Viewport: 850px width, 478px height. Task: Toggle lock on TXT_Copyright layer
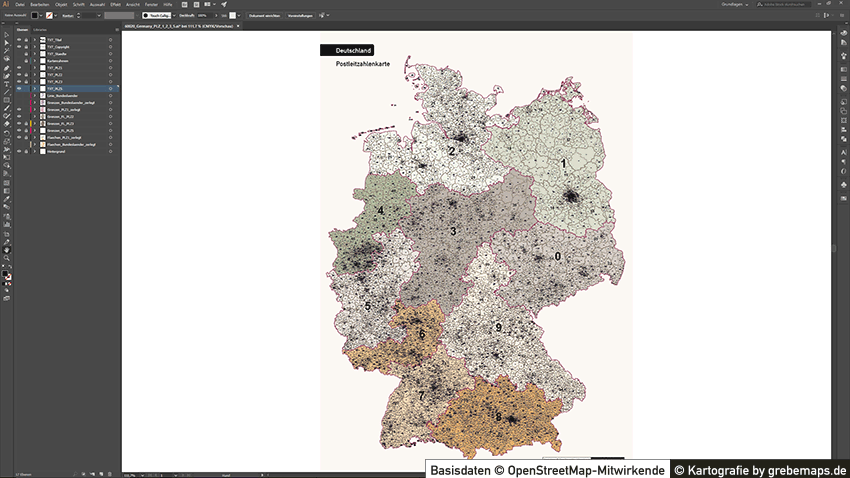pos(27,45)
